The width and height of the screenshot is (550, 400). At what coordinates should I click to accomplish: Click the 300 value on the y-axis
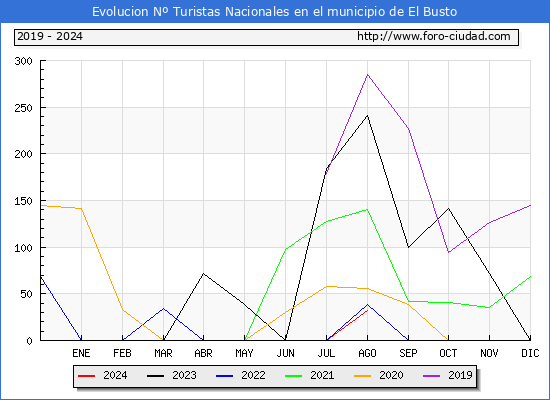click(x=24, y=61)
